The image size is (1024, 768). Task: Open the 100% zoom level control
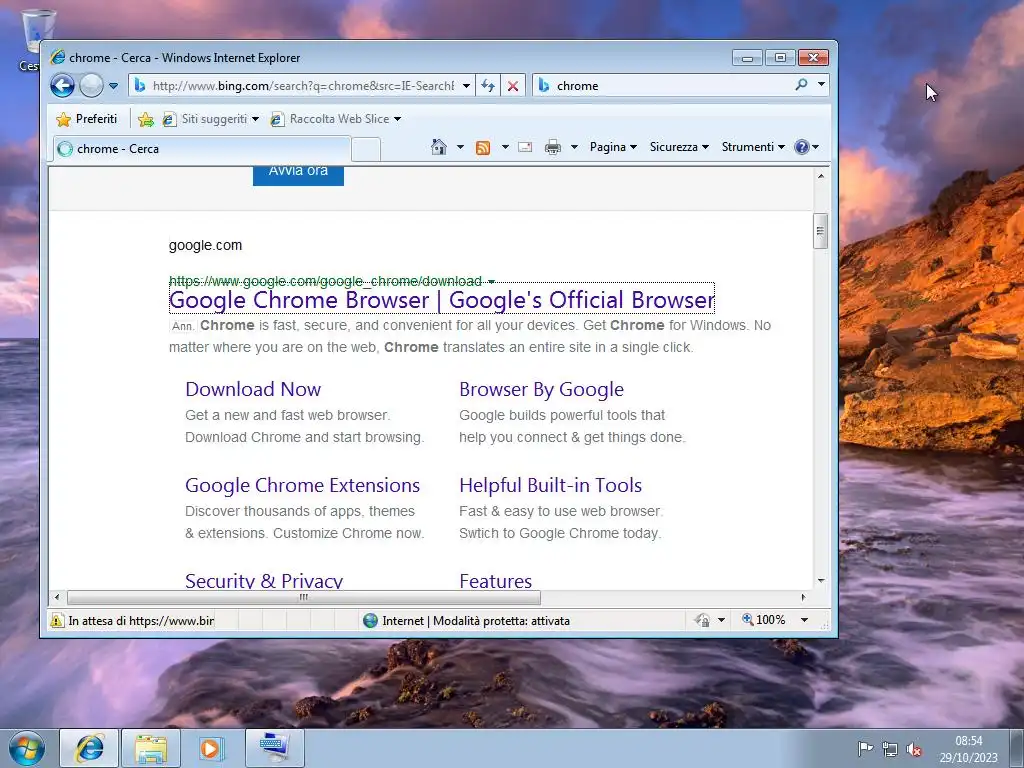point(764,620)
